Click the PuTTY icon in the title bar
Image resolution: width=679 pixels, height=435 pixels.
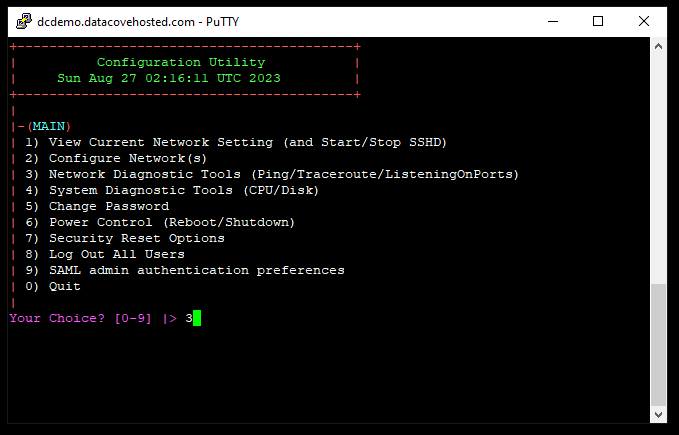tap(24, 21)
